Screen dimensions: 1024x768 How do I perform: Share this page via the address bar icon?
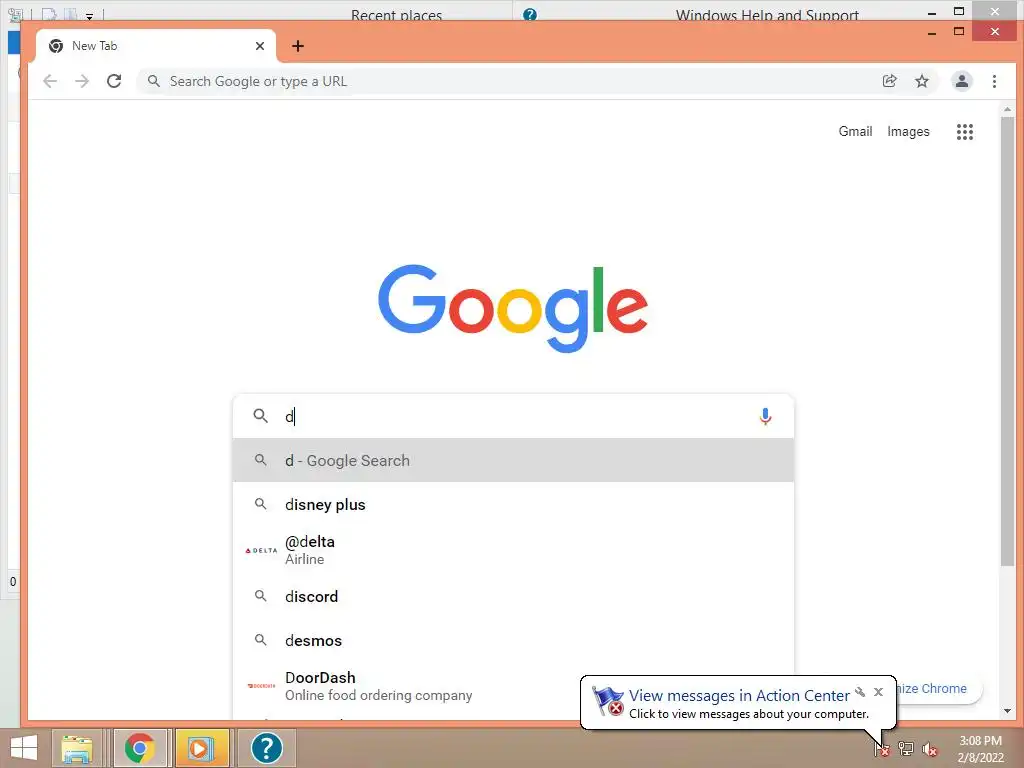click(889, 81)
